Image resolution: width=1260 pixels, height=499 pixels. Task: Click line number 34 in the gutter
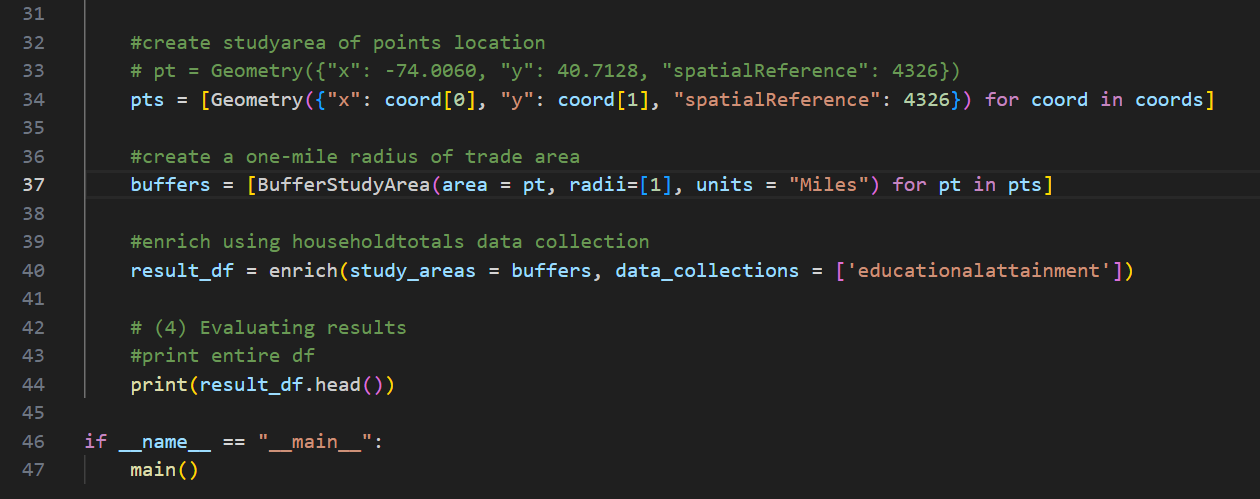(x=34, y=100)
